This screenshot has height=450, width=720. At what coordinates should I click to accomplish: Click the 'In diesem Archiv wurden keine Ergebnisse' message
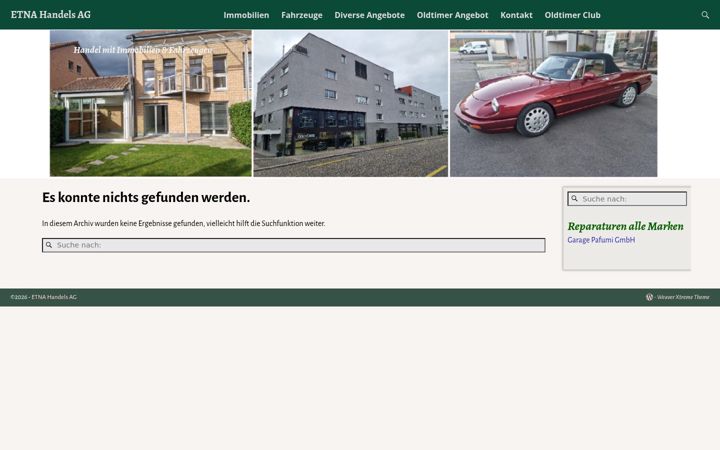(x=184, y=224)
